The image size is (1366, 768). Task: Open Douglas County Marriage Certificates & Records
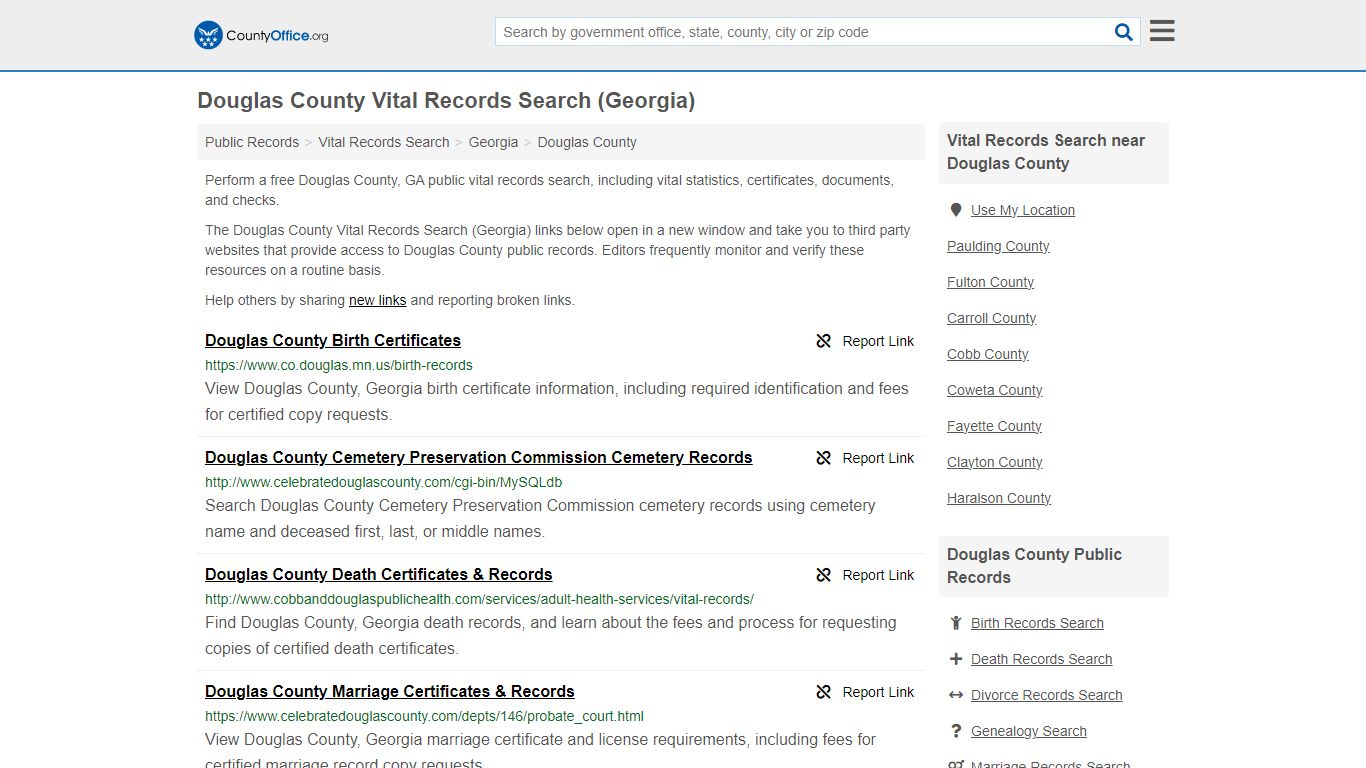(x=390, y=691)
